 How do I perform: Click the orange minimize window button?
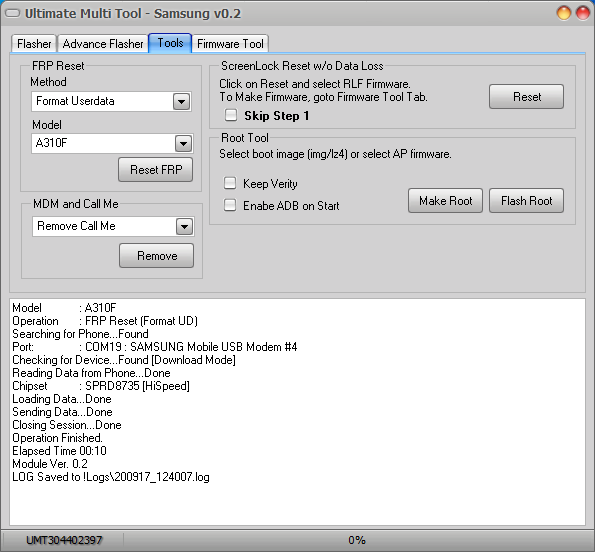point(564,13)
